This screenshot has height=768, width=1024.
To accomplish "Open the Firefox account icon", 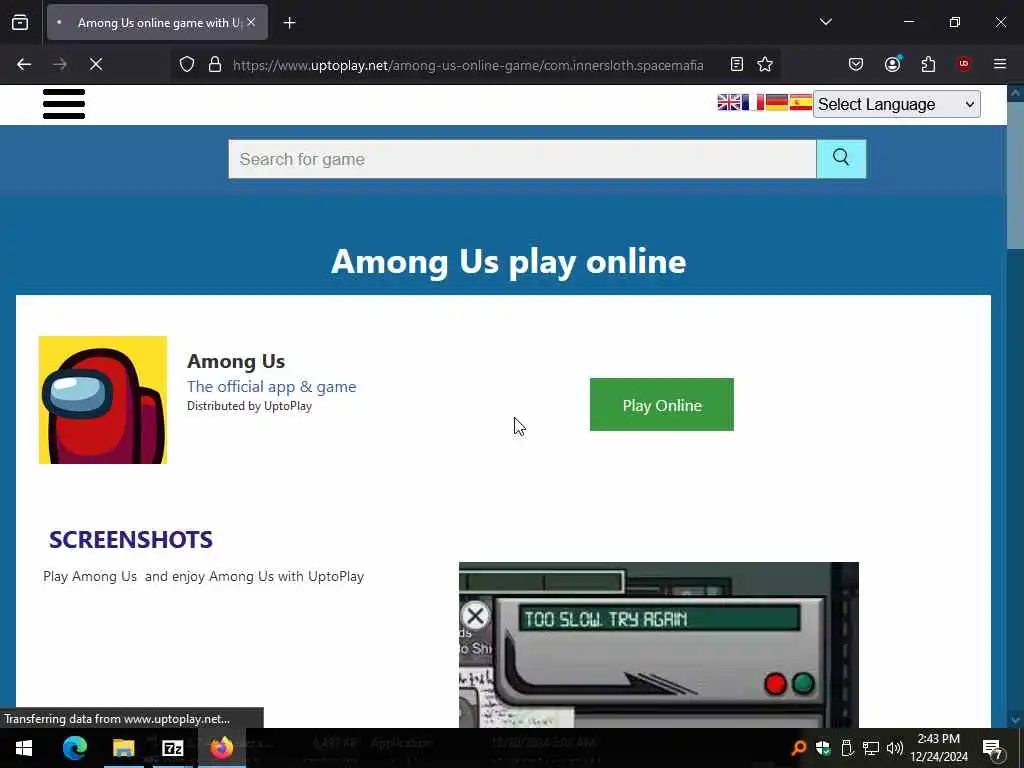I will pyautogui.click(x=892, y=64).
